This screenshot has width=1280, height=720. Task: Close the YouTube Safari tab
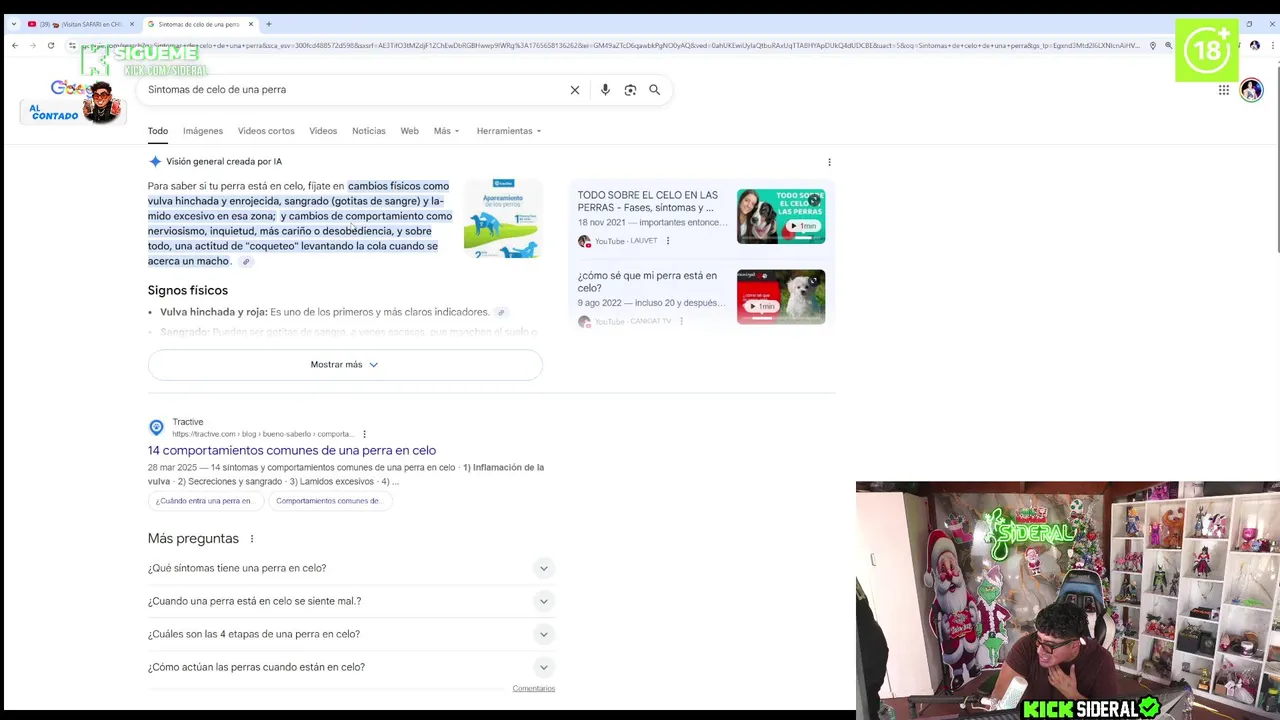[x=131, y=24]
